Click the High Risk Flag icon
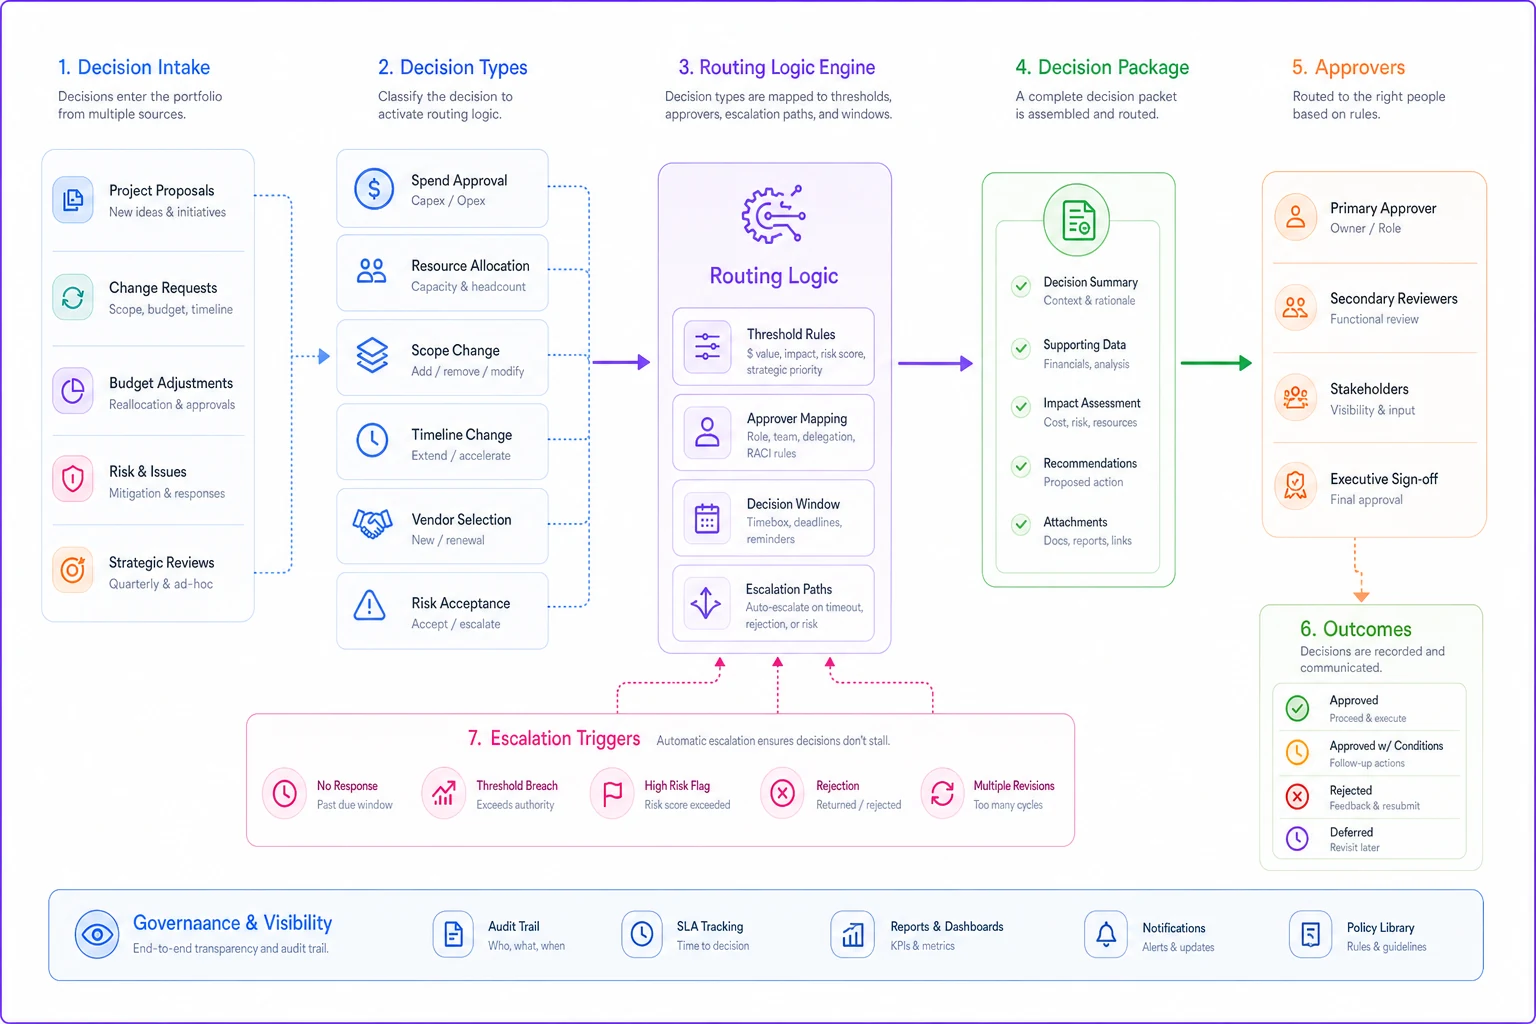 point(612,794)
